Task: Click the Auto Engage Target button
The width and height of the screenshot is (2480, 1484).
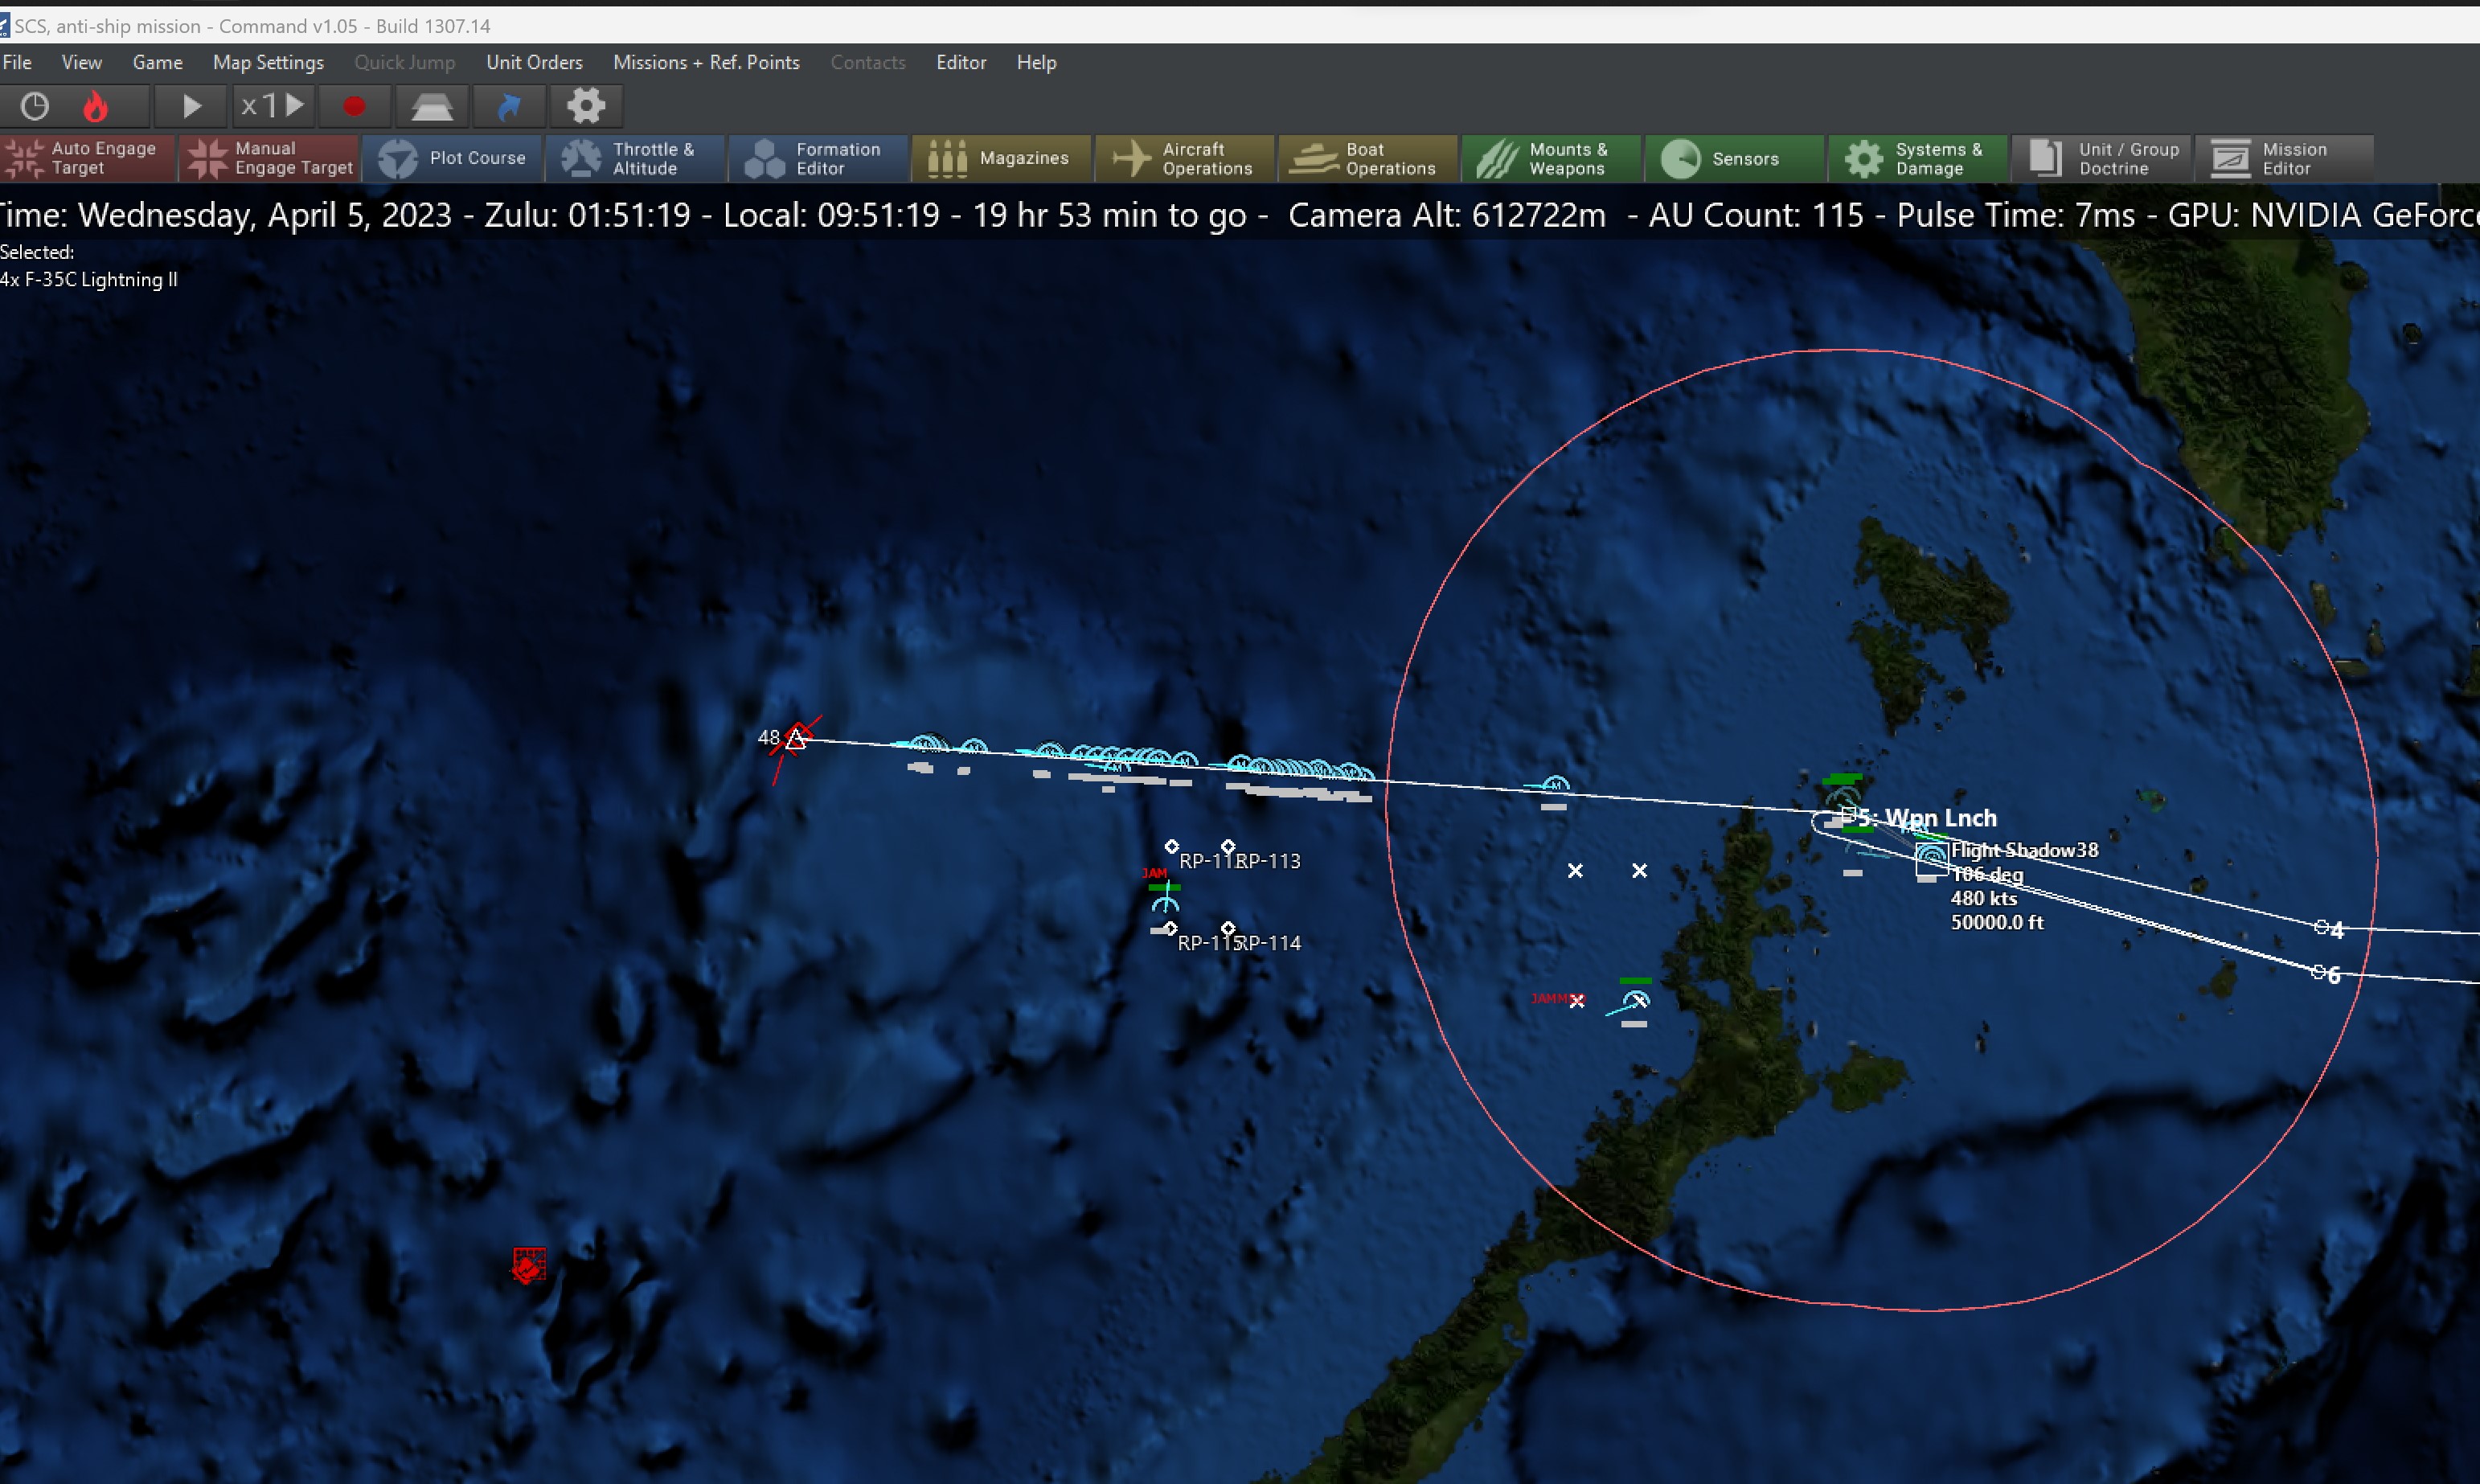Action: click(x=87, y=158)
